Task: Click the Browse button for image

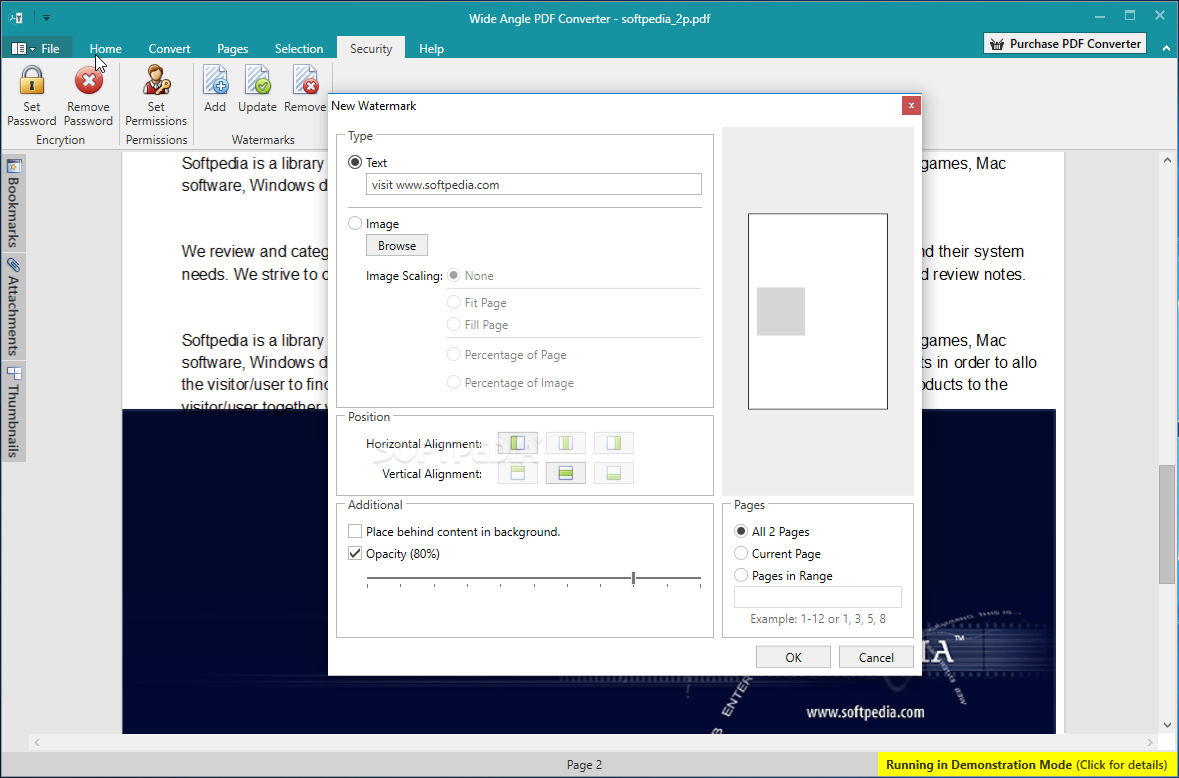Action: 397,246
